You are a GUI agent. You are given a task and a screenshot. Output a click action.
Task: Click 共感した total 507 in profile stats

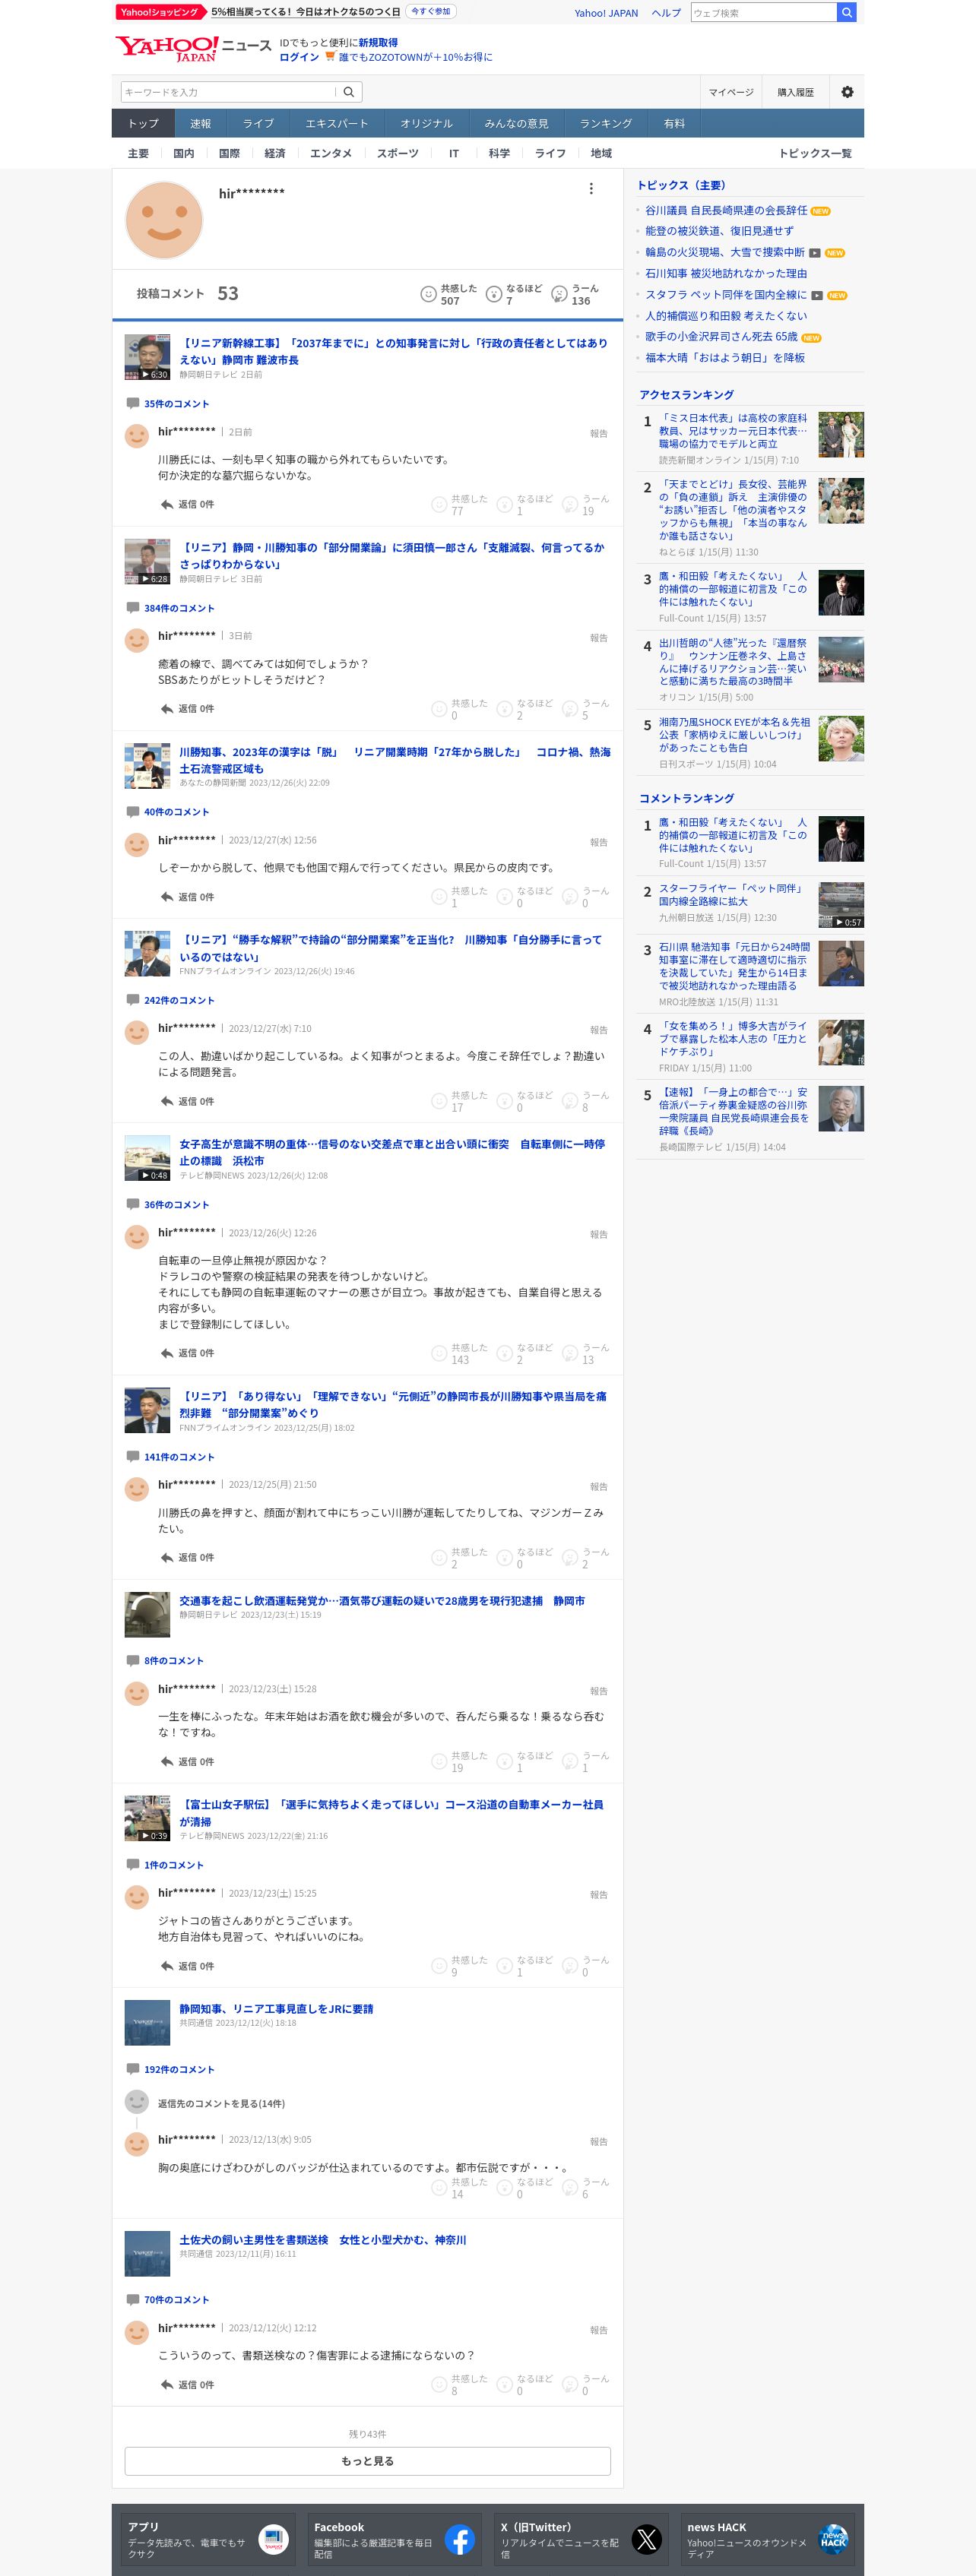pyautogui.click(x=448, y=294)
